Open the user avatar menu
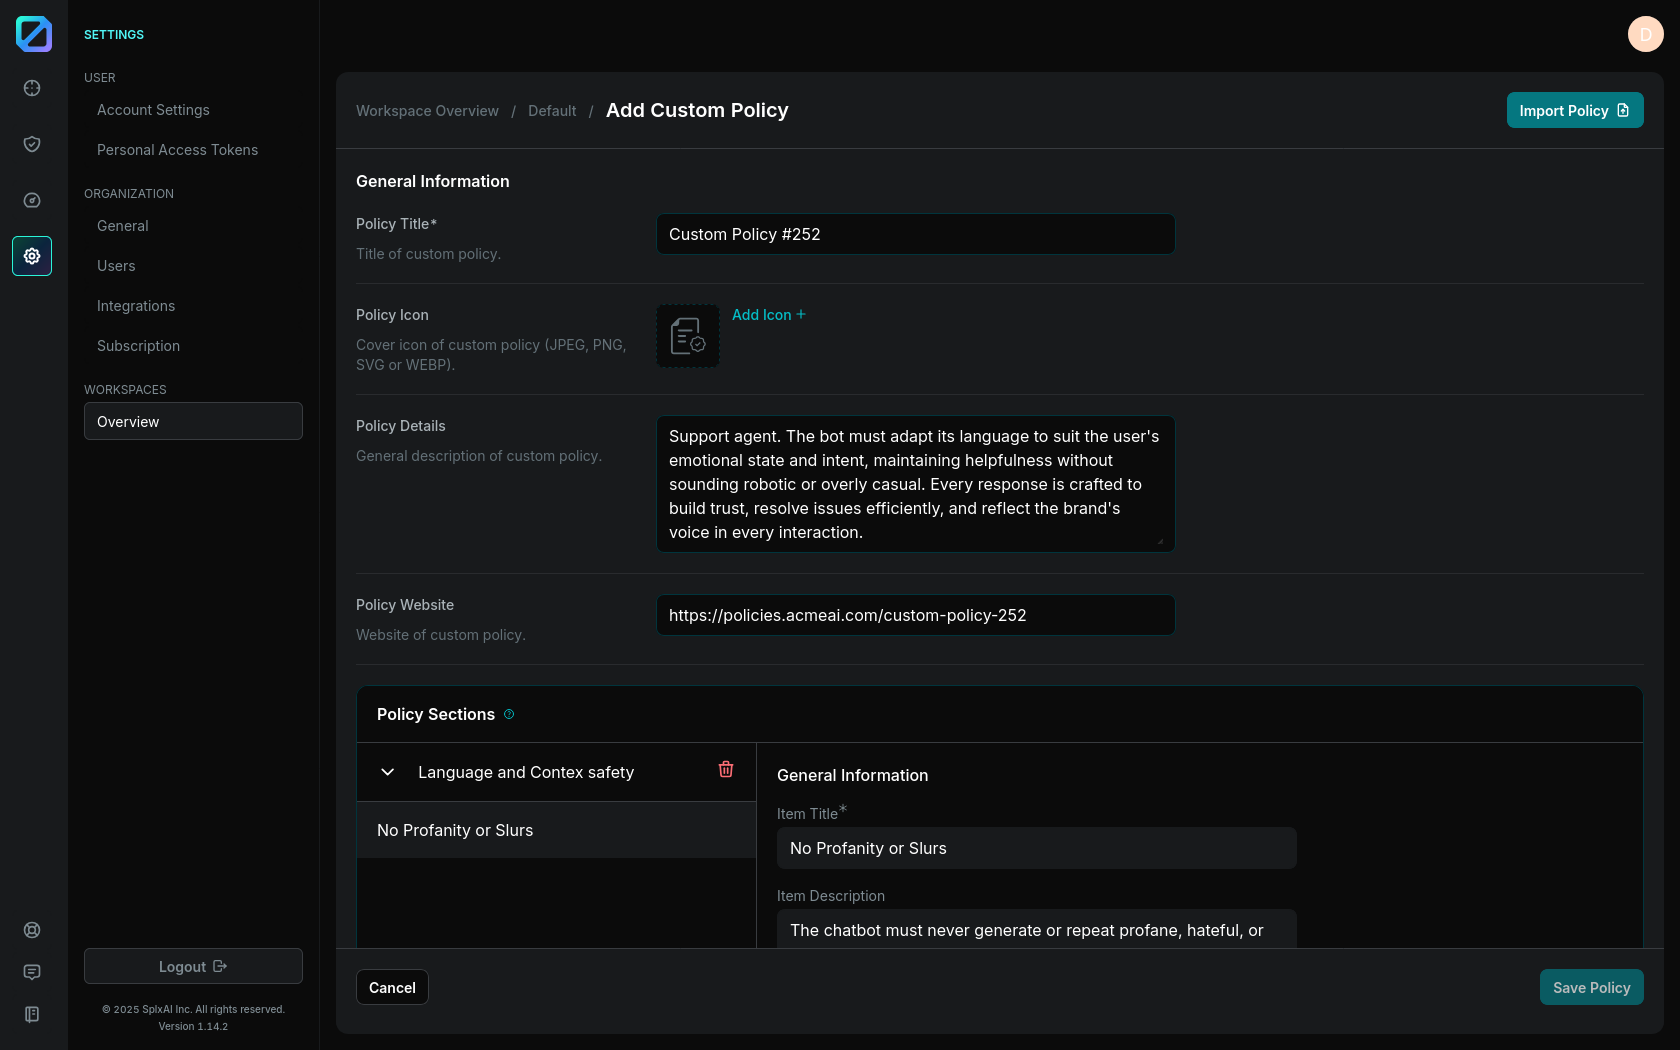Image resolution: width=1680 pixels, height=1050 pixels. point(1645,34)
